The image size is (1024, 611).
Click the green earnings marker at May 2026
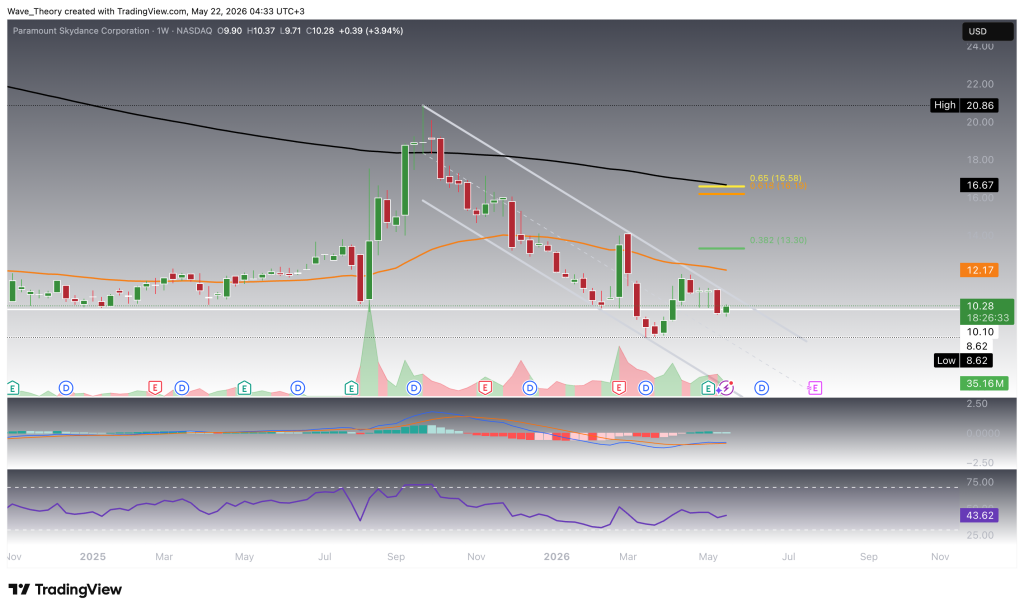click(x=708, y=388)
